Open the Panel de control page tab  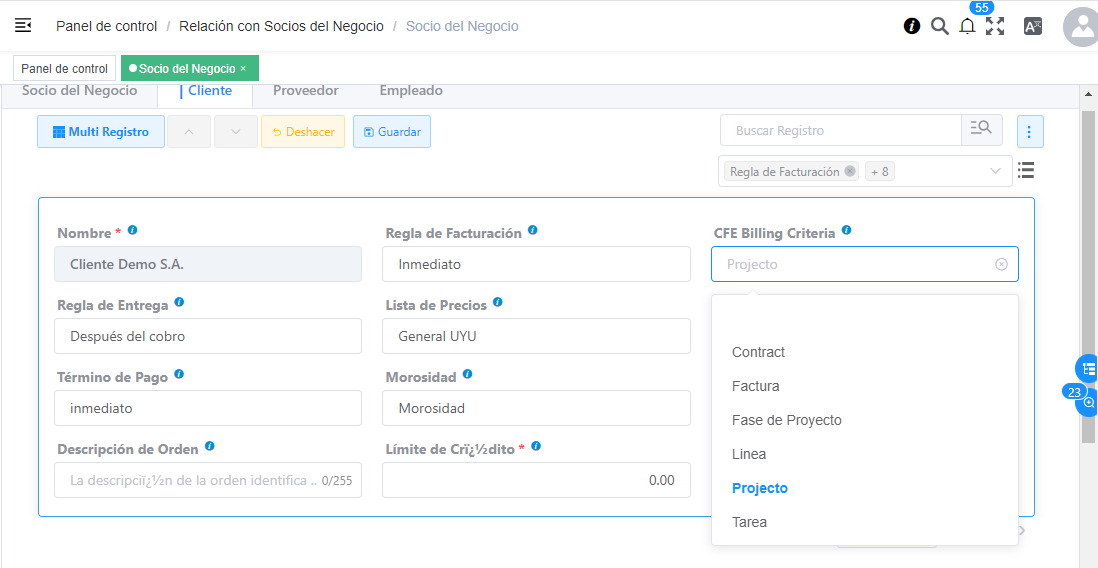click(x=64, y=69)
